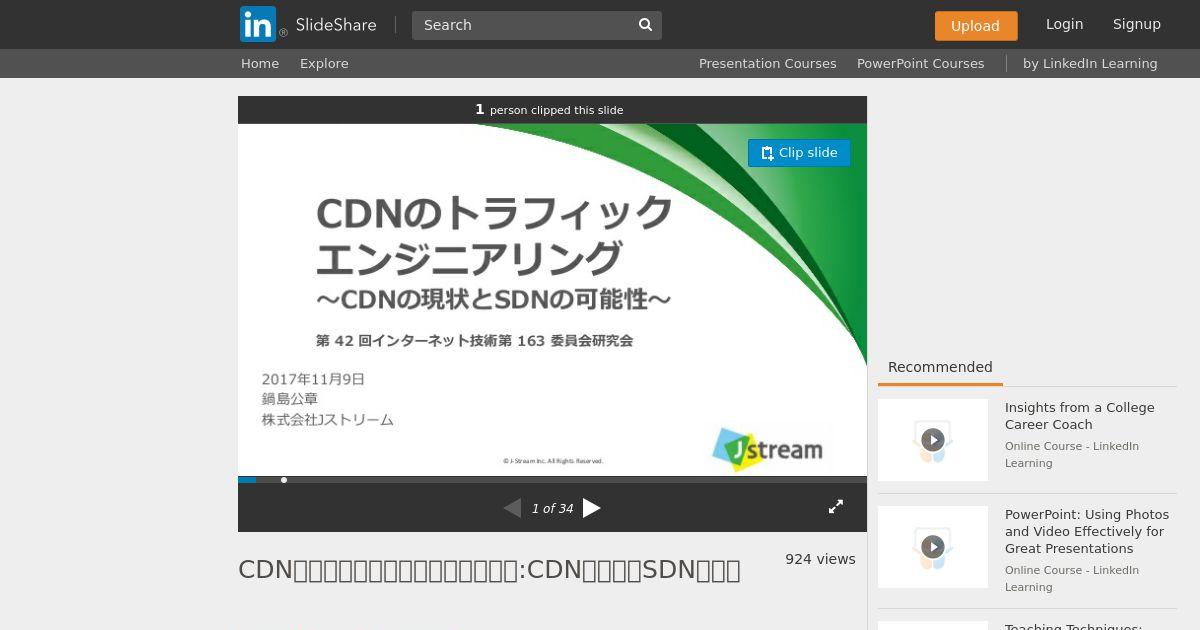This screenshot has height=630, width=1200.
Task: Open the Login link
Action: click(1065, 24)
